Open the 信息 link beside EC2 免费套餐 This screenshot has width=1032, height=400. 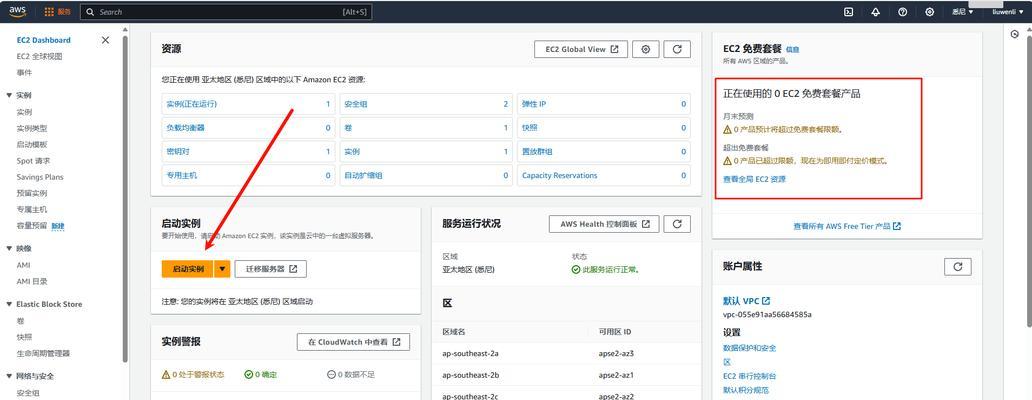pos(792,49)
